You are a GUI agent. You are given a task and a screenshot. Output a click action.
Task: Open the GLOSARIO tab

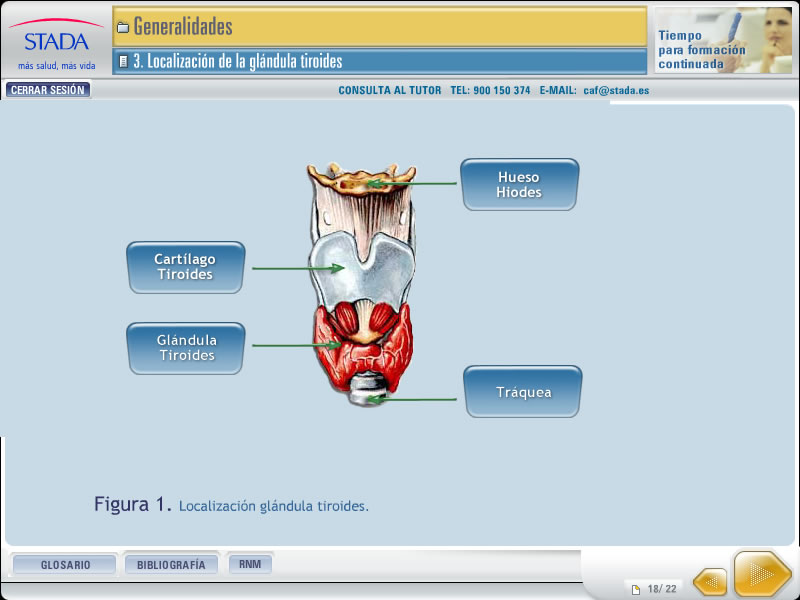coord(65,565)
